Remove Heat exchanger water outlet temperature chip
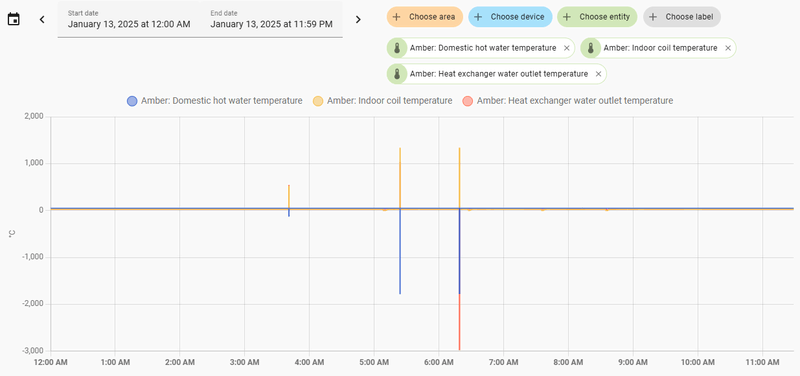The image size is (800, 376). point(598,74)
